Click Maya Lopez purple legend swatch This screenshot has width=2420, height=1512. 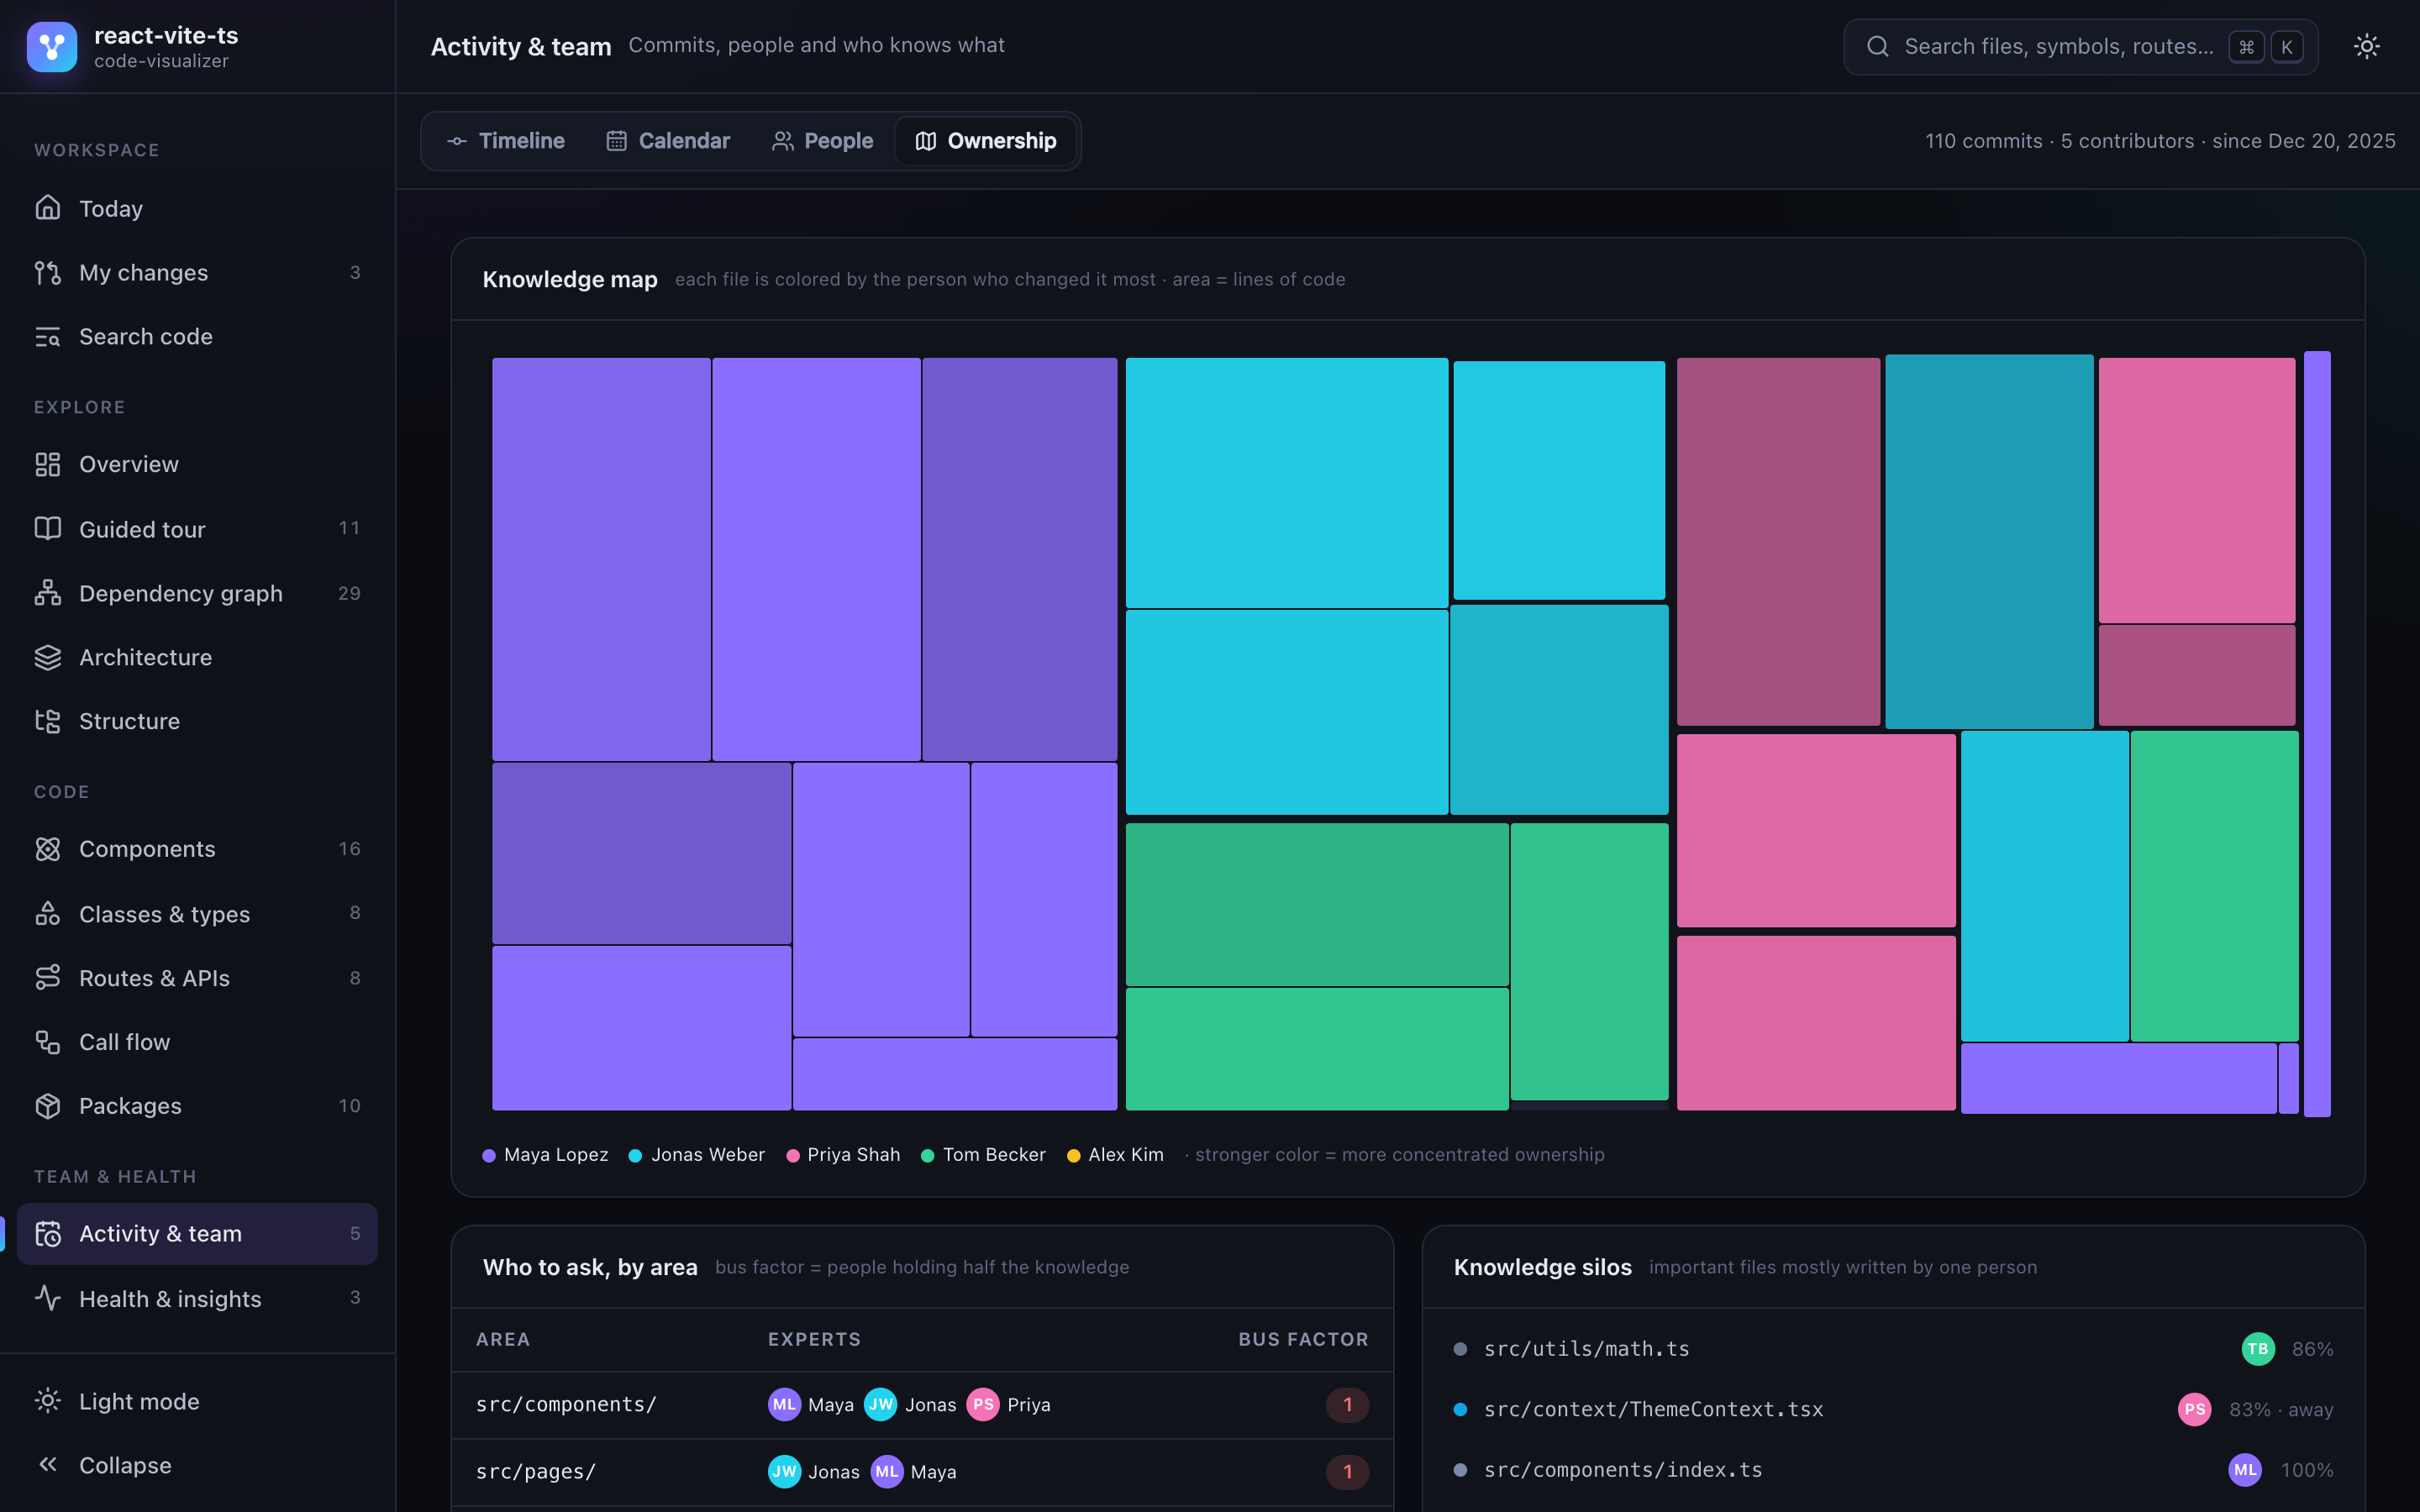489,1155
